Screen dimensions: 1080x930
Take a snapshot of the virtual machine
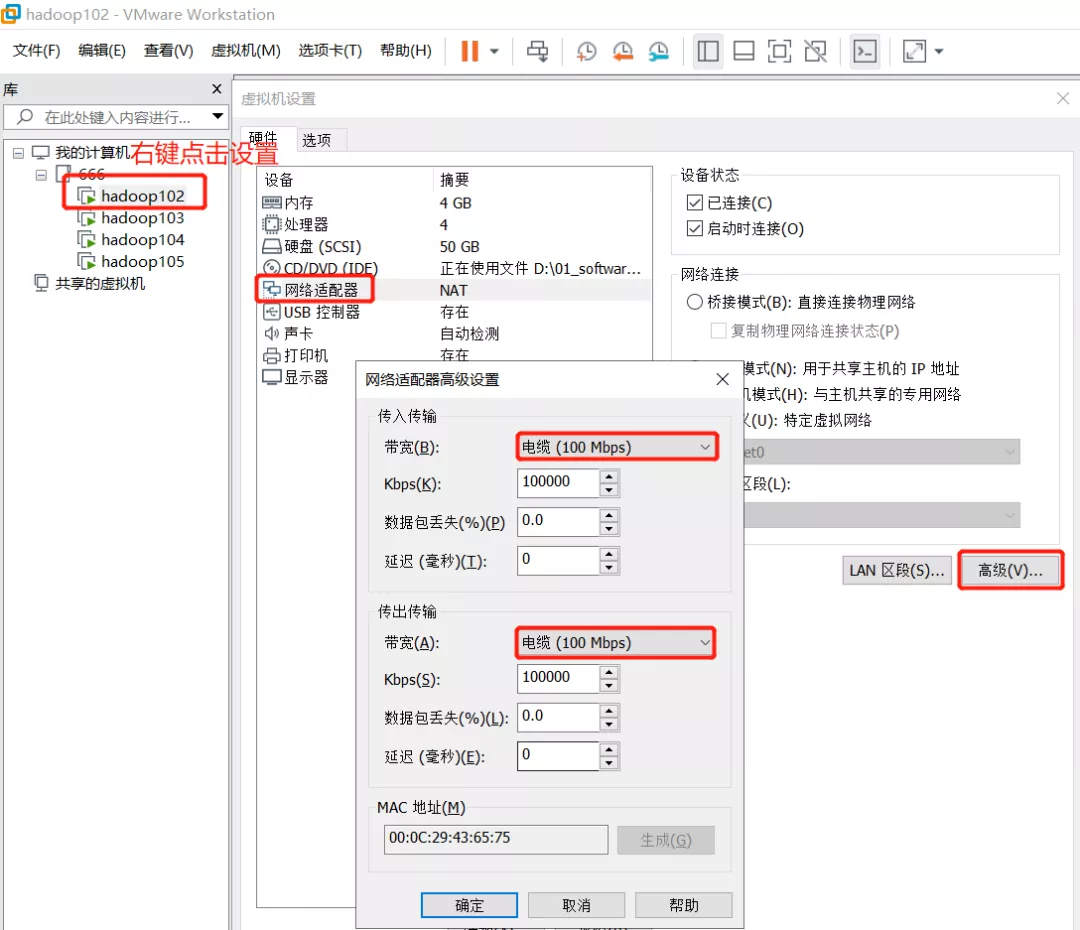point(586,51)
